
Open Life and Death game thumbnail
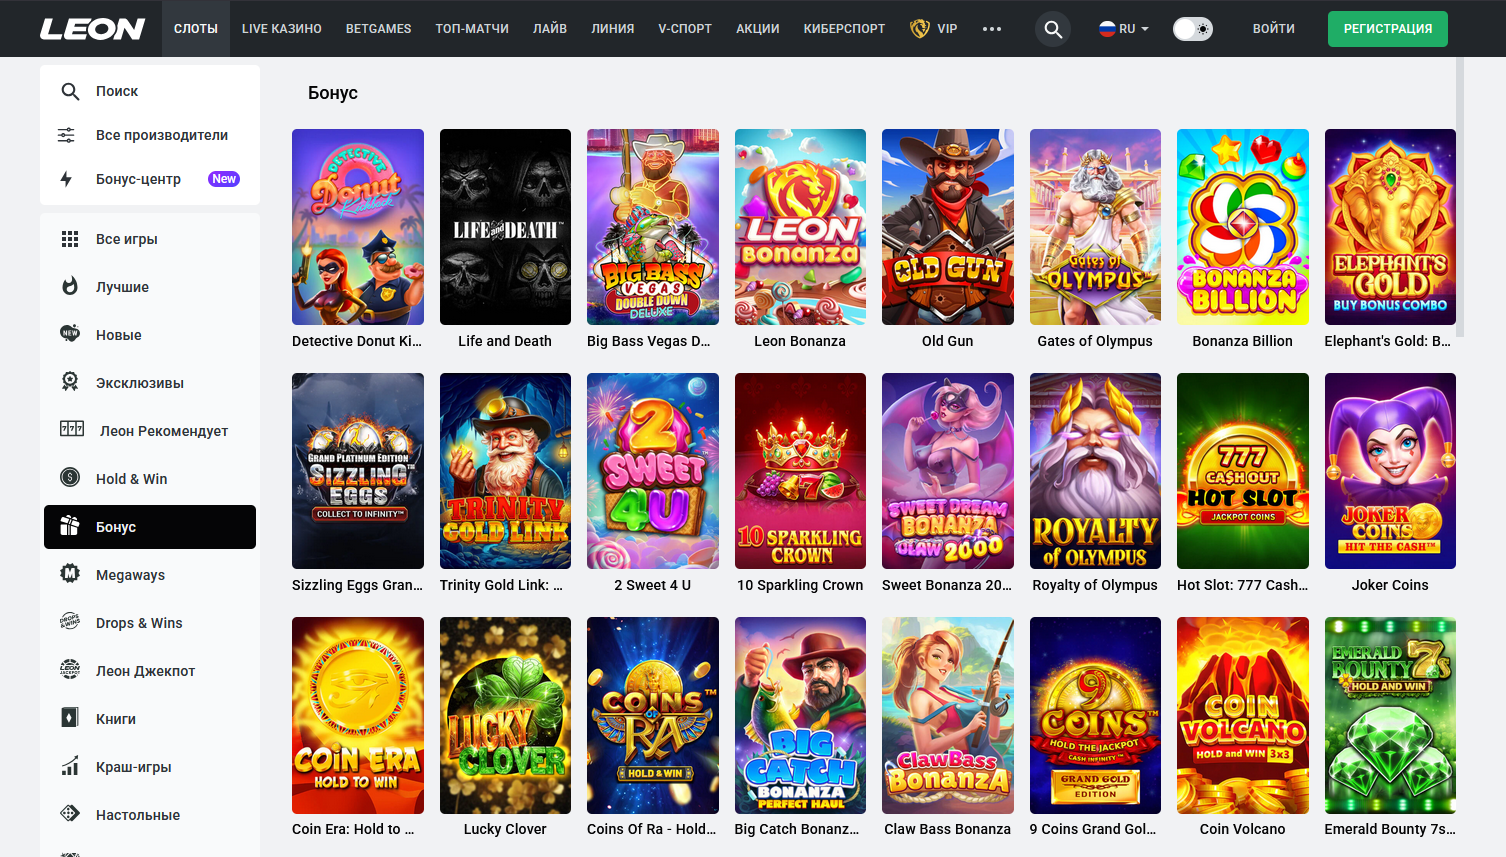pyautogui.click(x=505, y=227)
